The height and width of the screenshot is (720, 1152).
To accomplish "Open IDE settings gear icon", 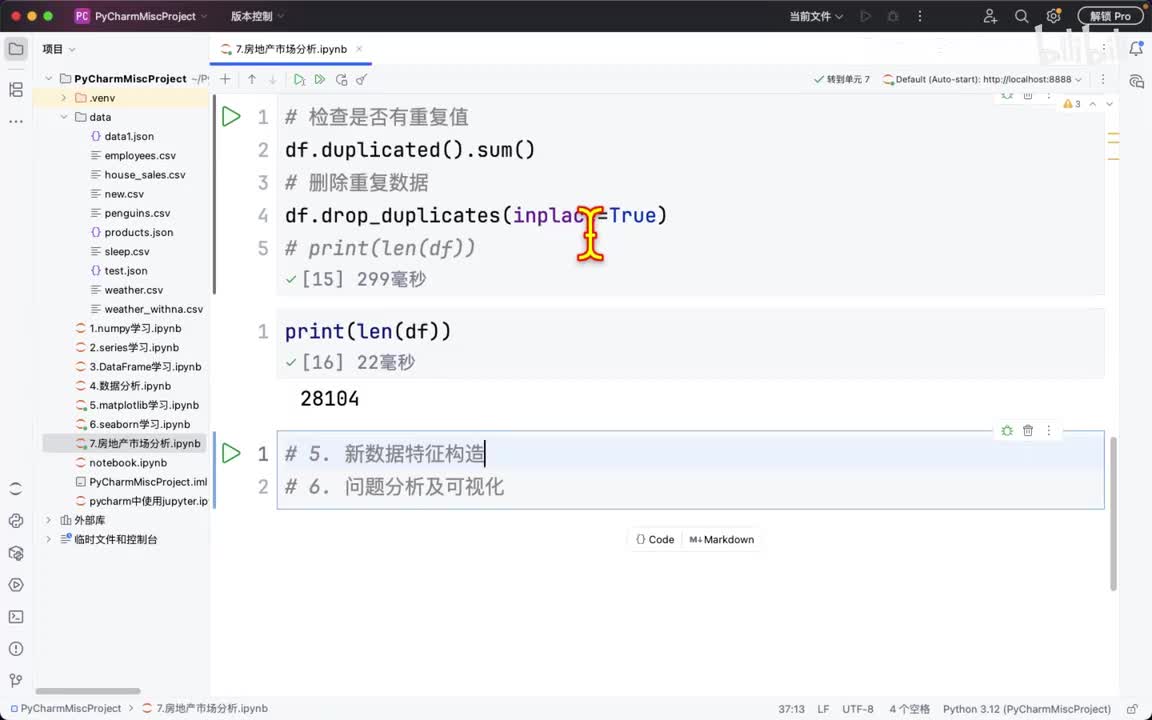I will 1054,16.
